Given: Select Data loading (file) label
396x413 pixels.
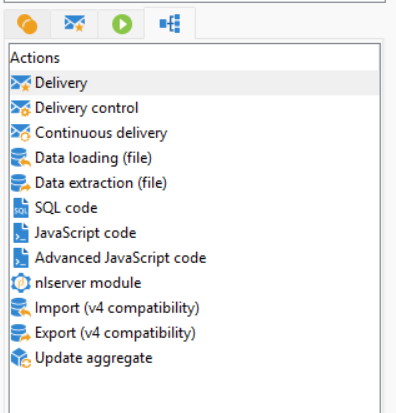Looking at the screenshot, I should tap(93, 158).
